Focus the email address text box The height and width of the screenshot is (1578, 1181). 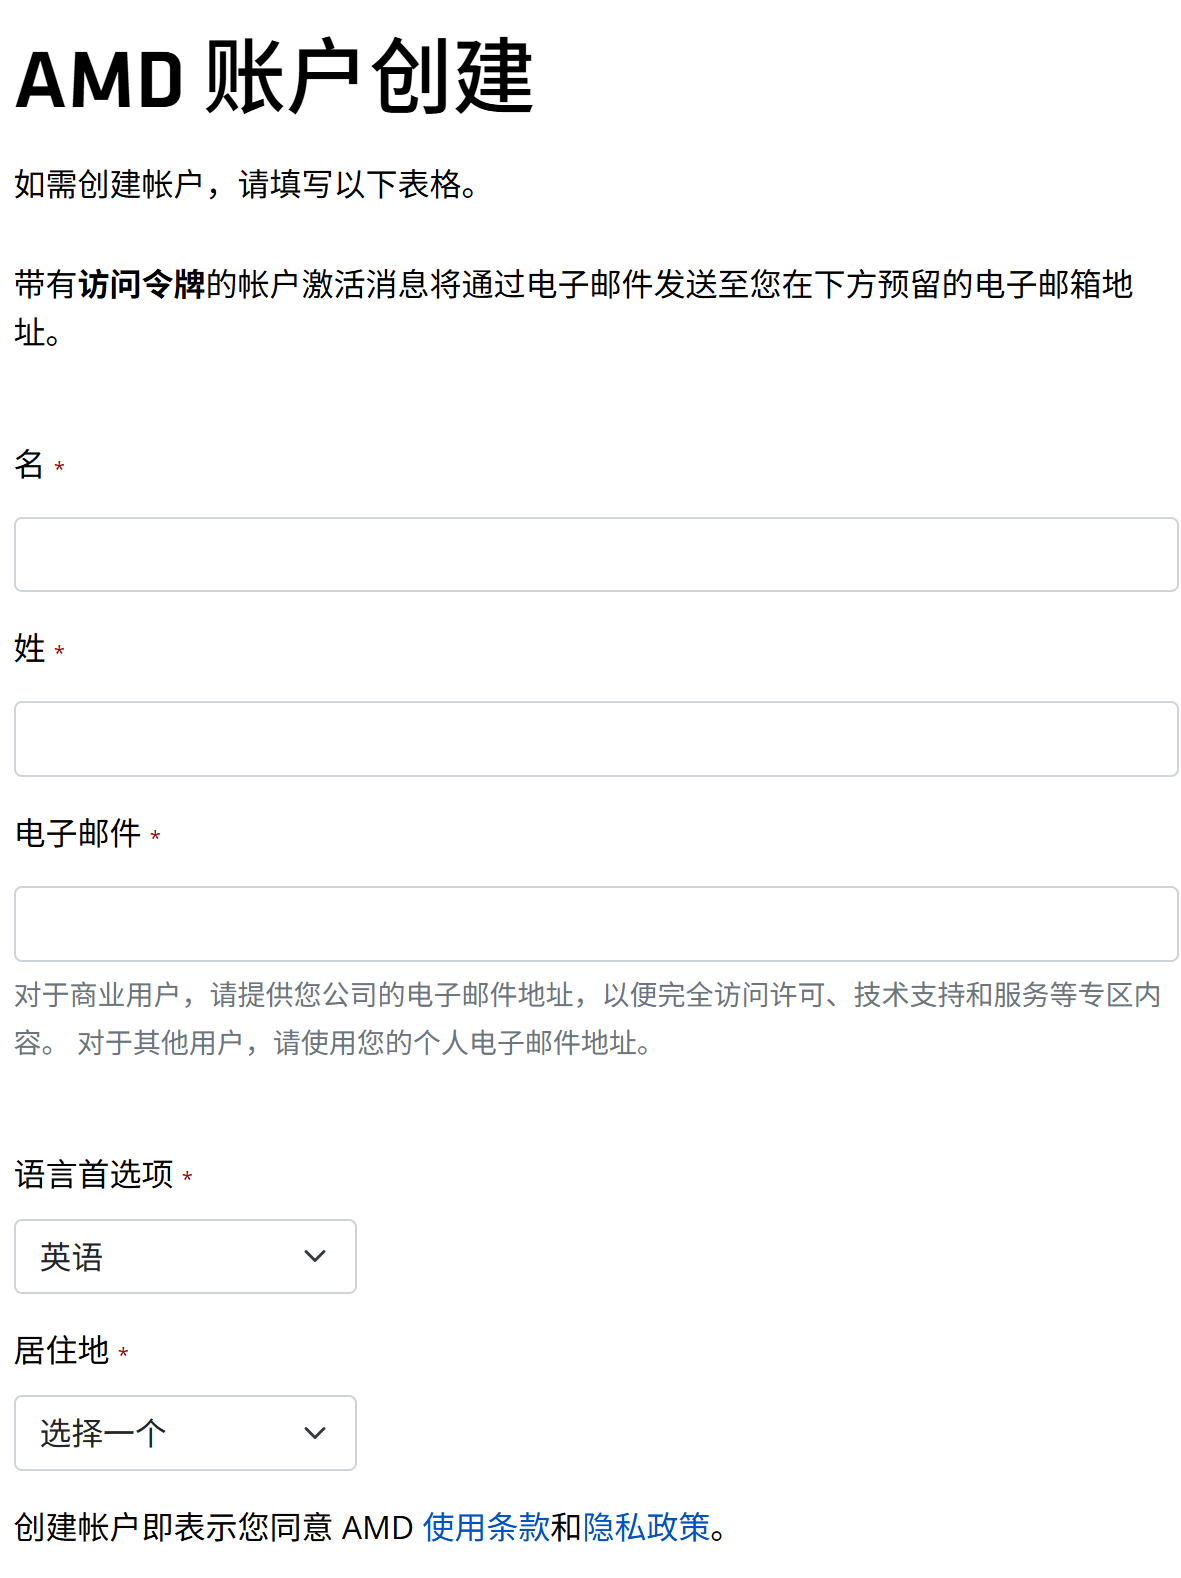(x=590, y=922)
